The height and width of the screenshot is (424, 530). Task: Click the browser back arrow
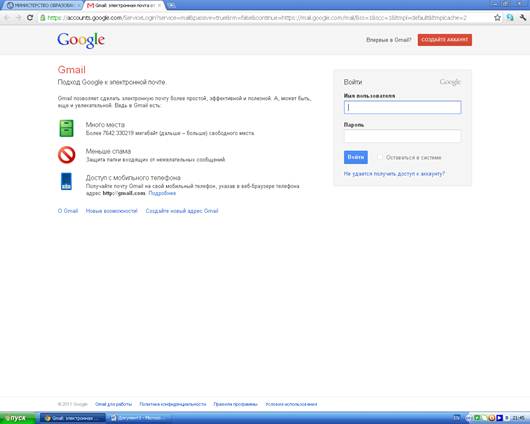point(7,18)
